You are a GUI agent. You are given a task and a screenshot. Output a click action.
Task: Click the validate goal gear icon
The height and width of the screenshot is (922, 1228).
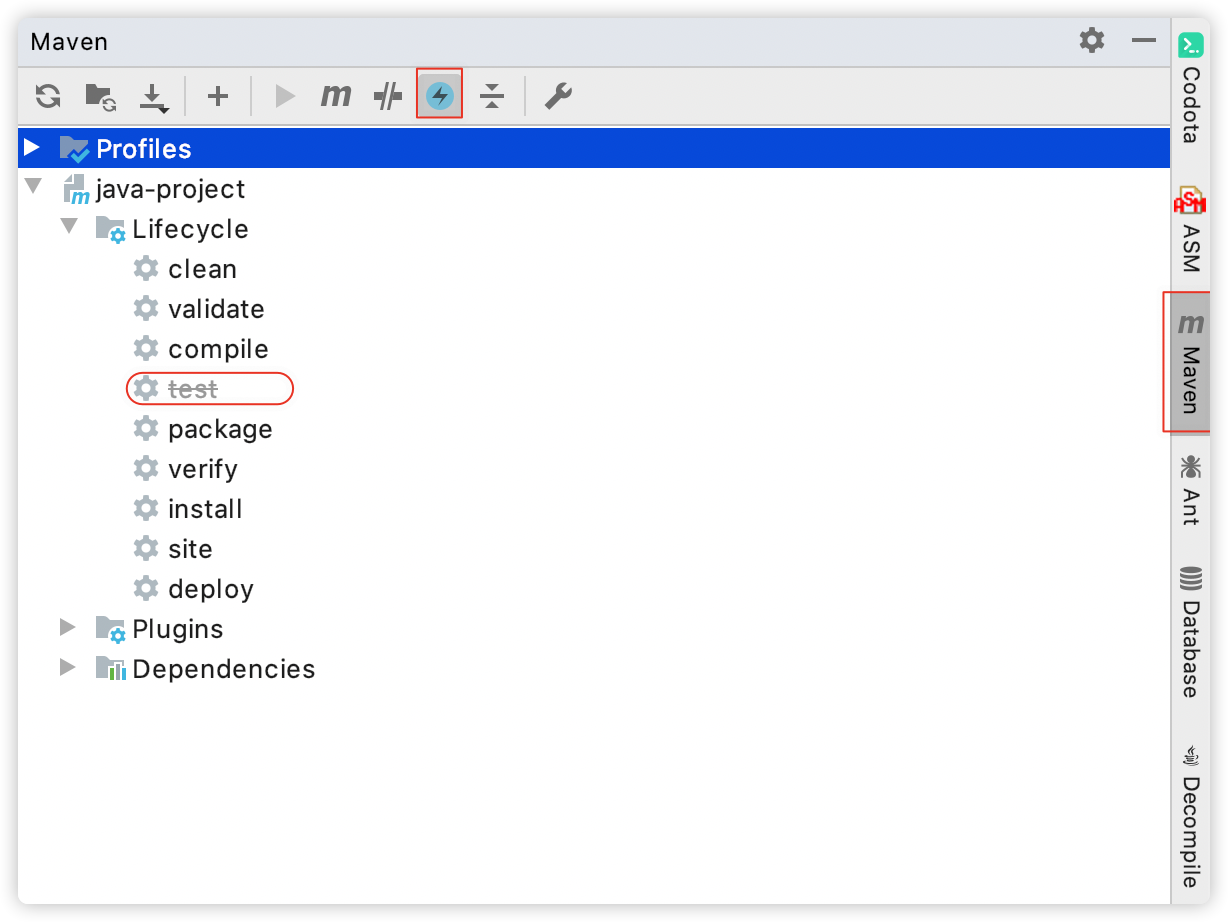(146, 308)
